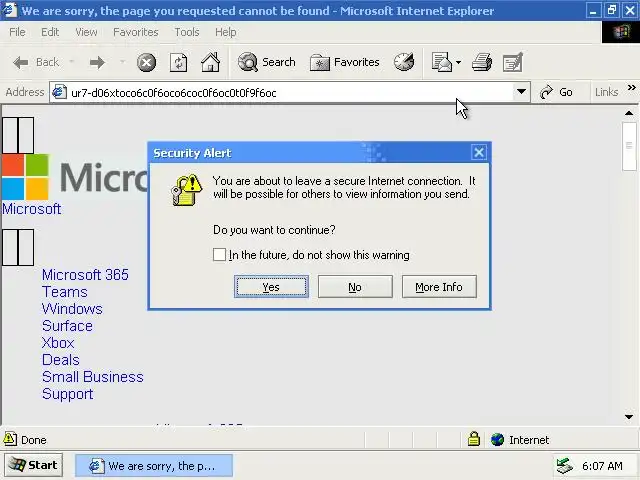Open the Edit menu

pos(50,32)
